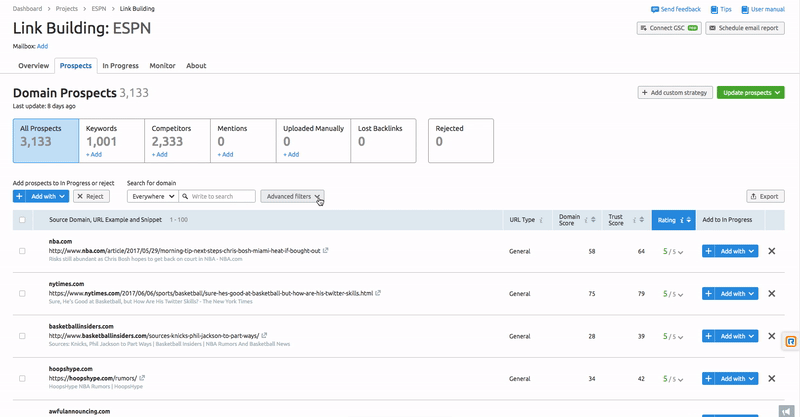Click Schedule email report button

coord(745,28)
